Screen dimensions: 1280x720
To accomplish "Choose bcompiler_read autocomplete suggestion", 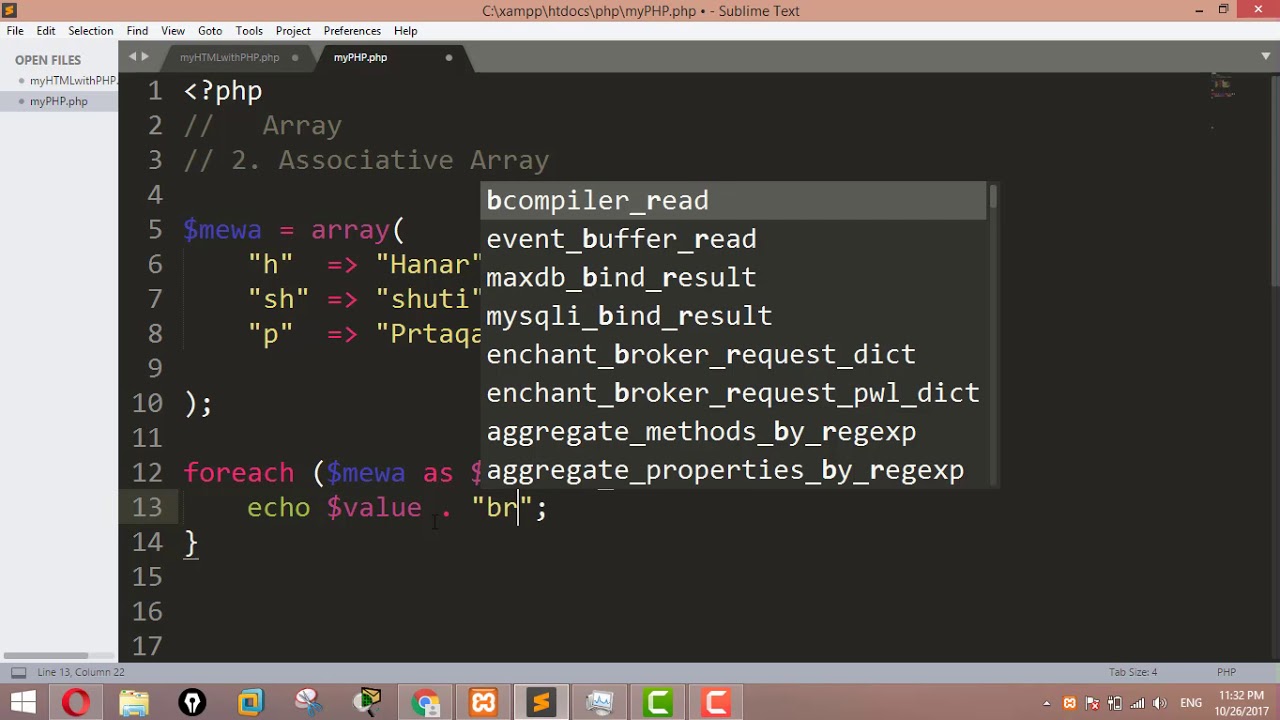I will (x=735, y=200).
